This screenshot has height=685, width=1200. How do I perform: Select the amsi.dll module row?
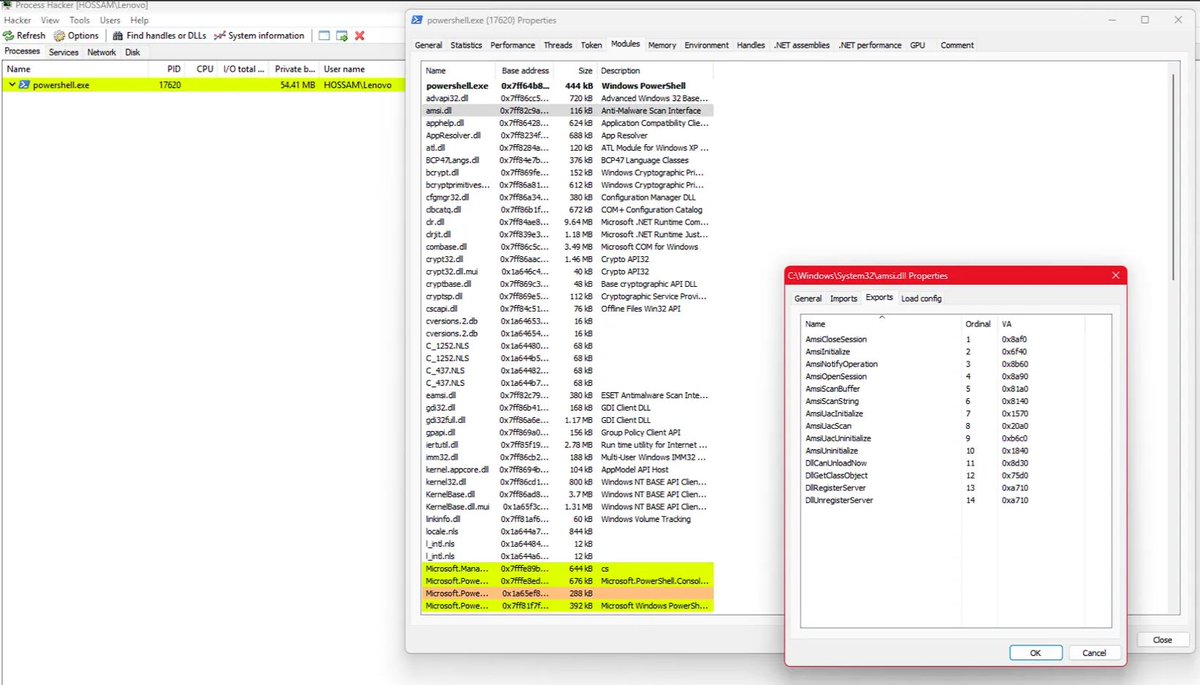click(567, 111)
